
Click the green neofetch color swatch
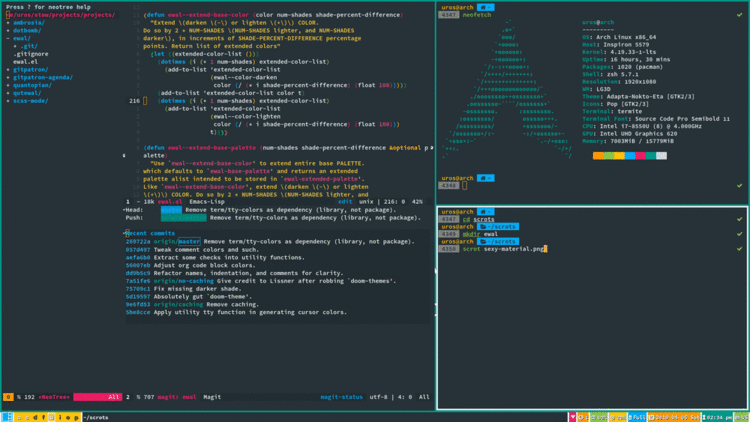[x=608, y=155]
